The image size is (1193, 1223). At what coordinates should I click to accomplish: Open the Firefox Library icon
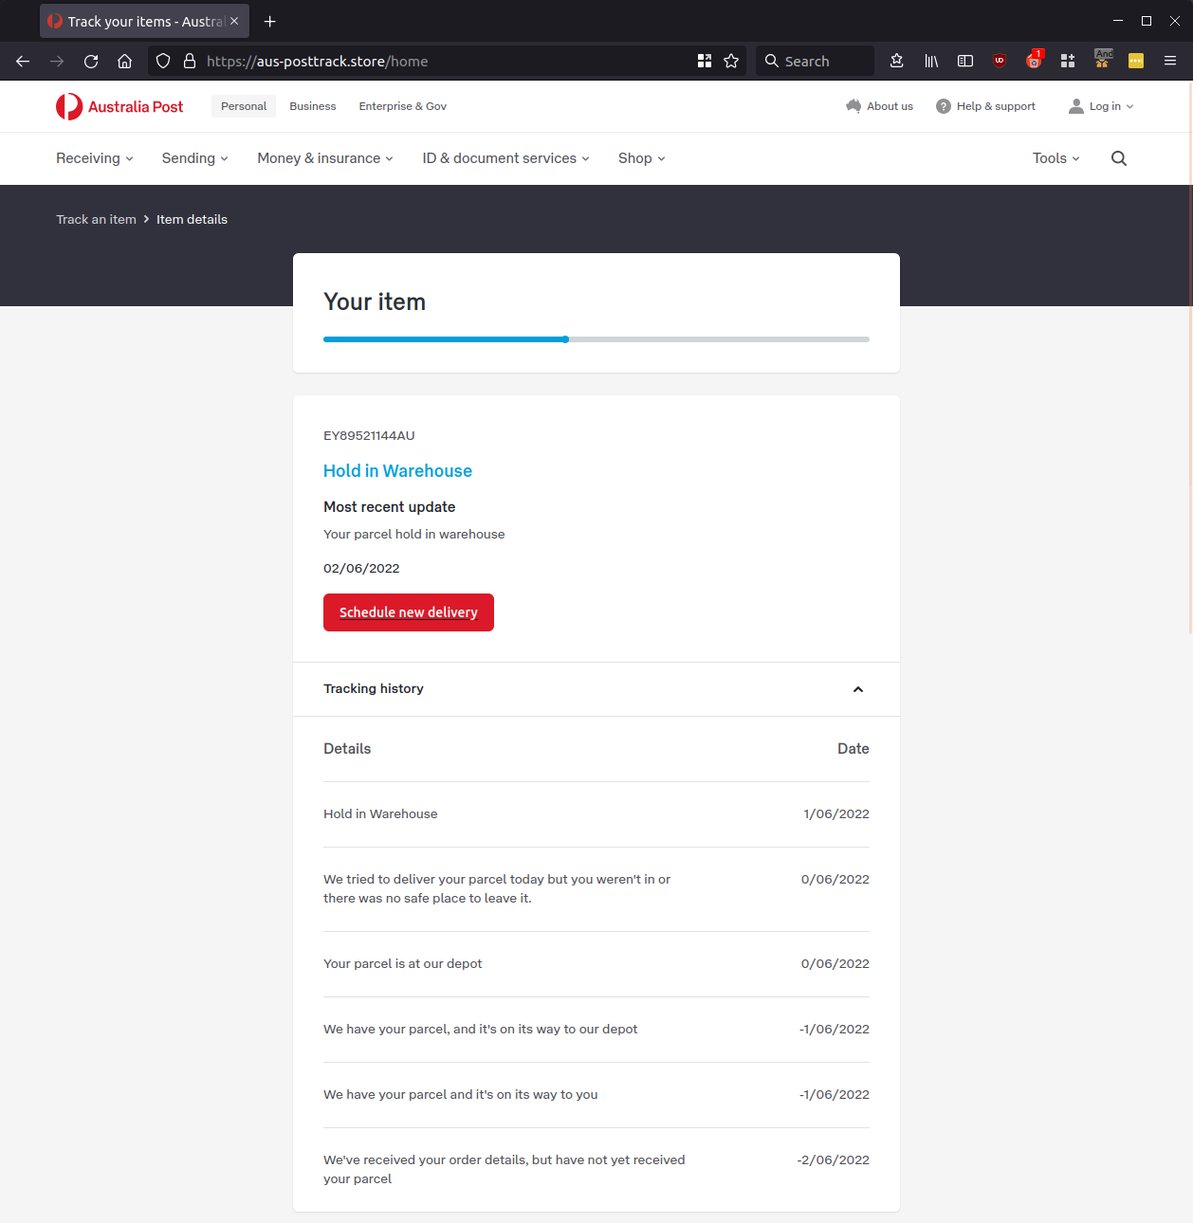click(x=930, y=61)
